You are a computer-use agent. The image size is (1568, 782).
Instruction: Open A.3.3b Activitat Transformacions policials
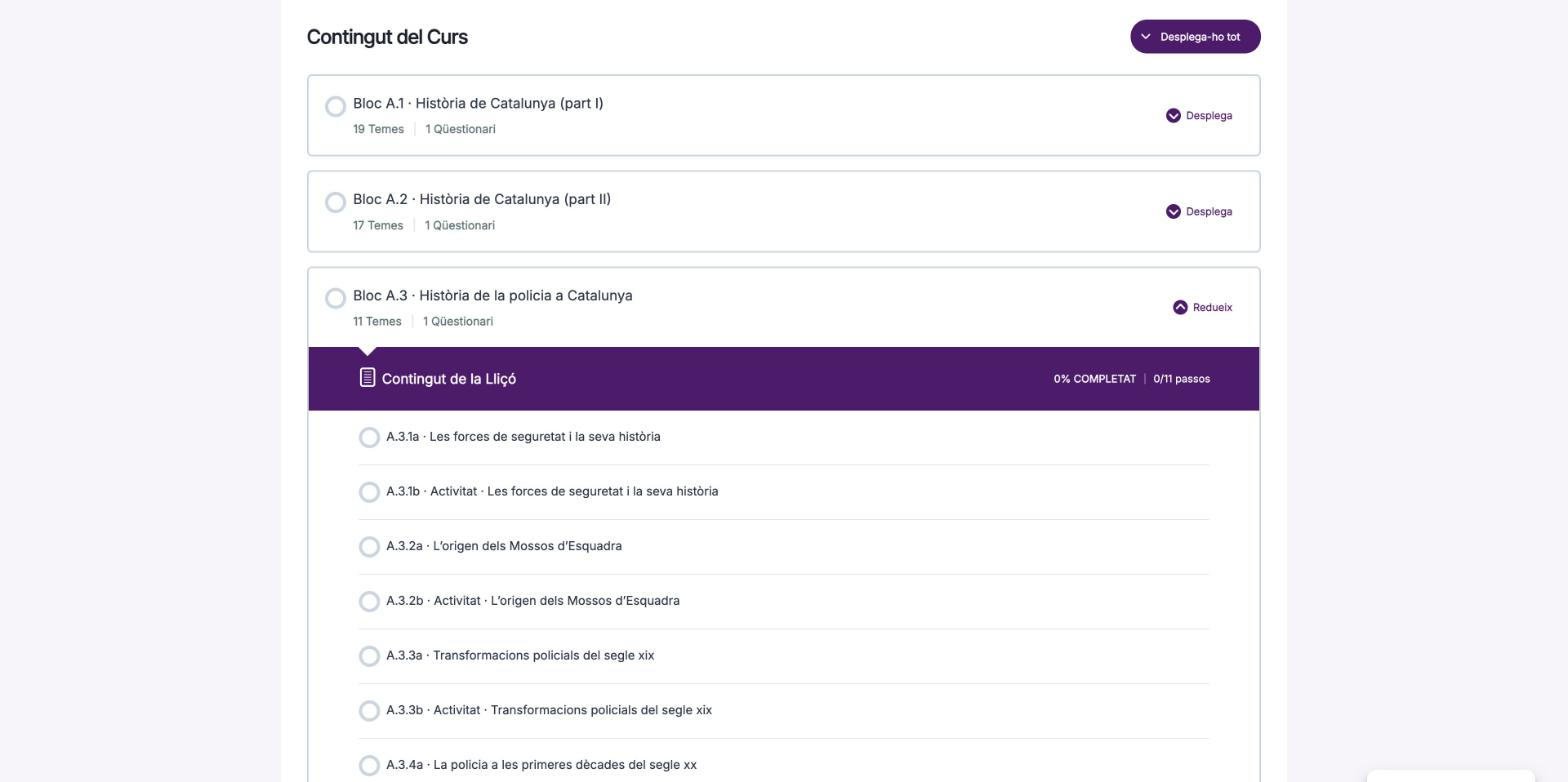(x=549, y=710)
